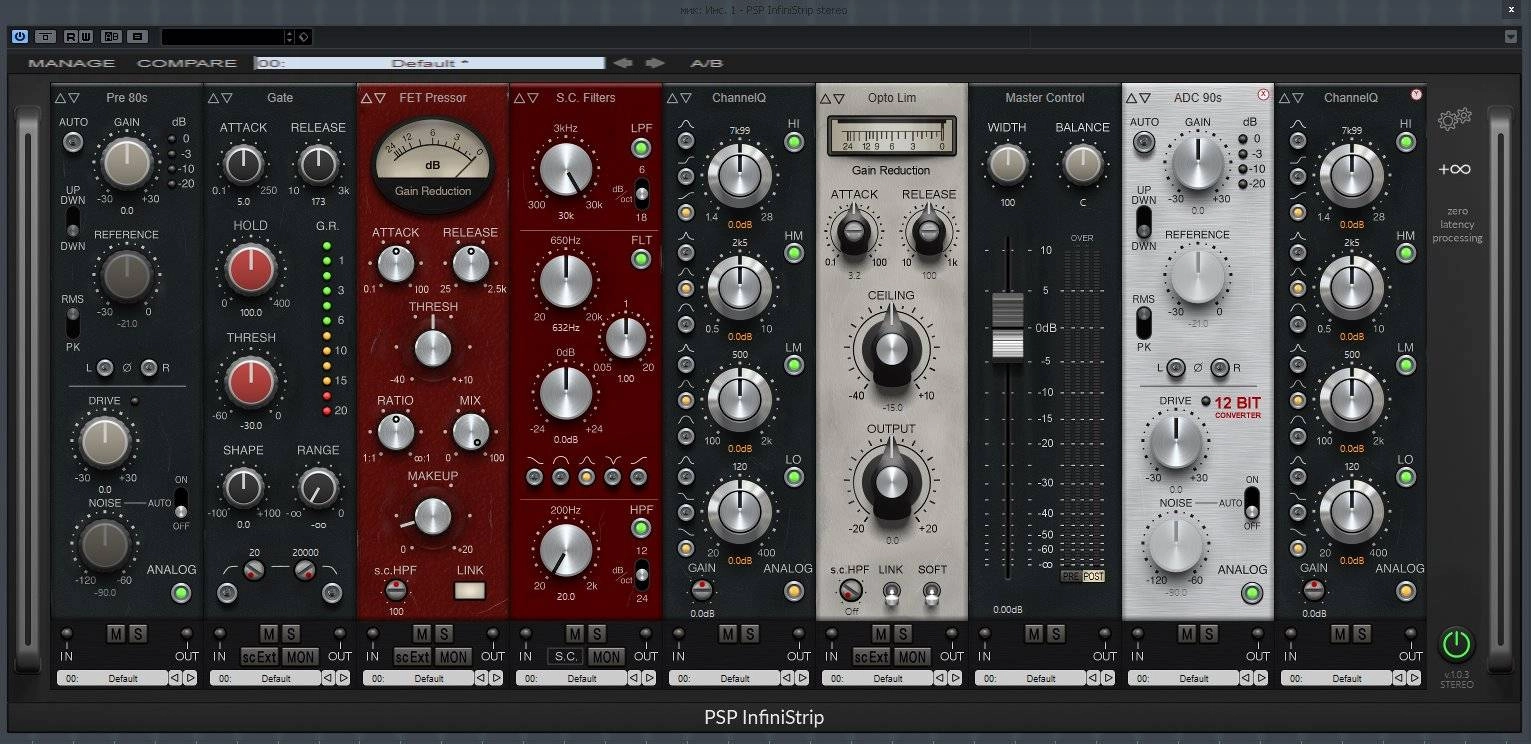Open the ADC 90s slot preset selector
Screen dimensions: 1531x744
(1183, 678)
